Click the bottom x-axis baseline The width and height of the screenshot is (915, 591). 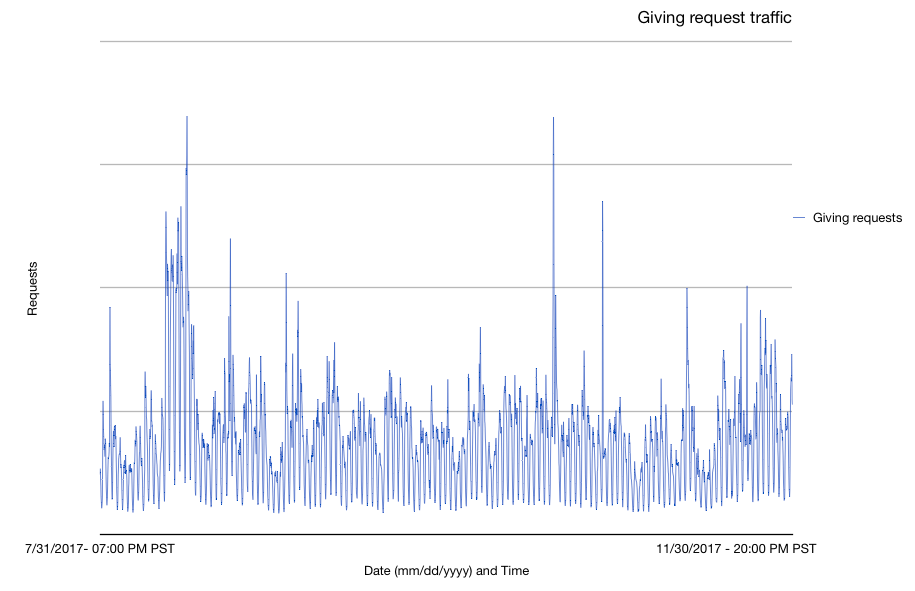[x=446, y=534]
